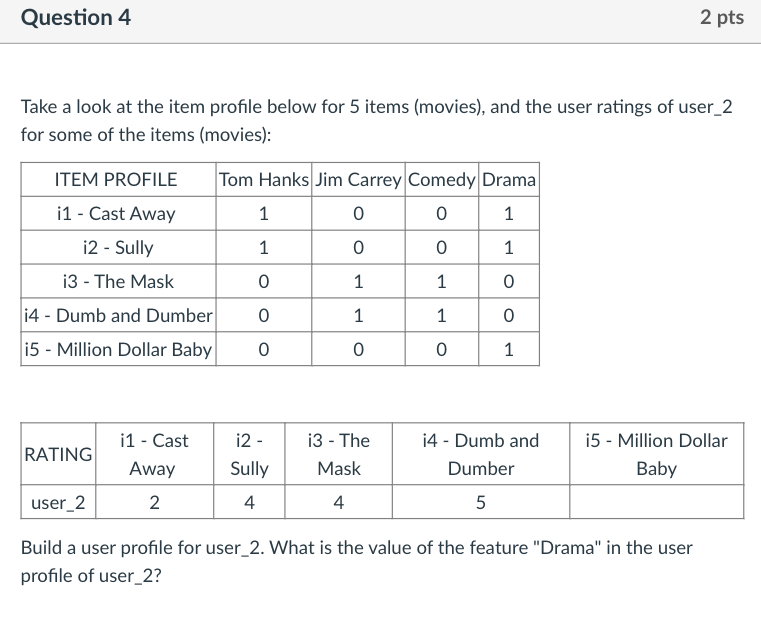Click the '2 pts' label
The image size is (761, 617).
[722, 18]
